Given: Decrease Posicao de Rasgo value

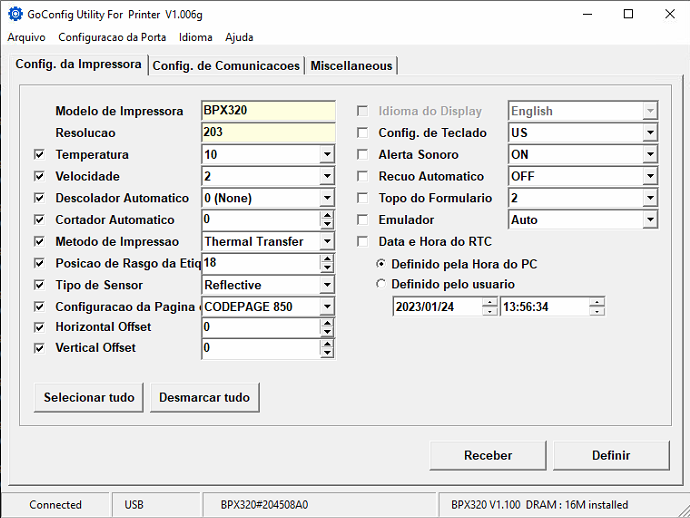Looking at the screenshot, I should (x=327, y=267).
